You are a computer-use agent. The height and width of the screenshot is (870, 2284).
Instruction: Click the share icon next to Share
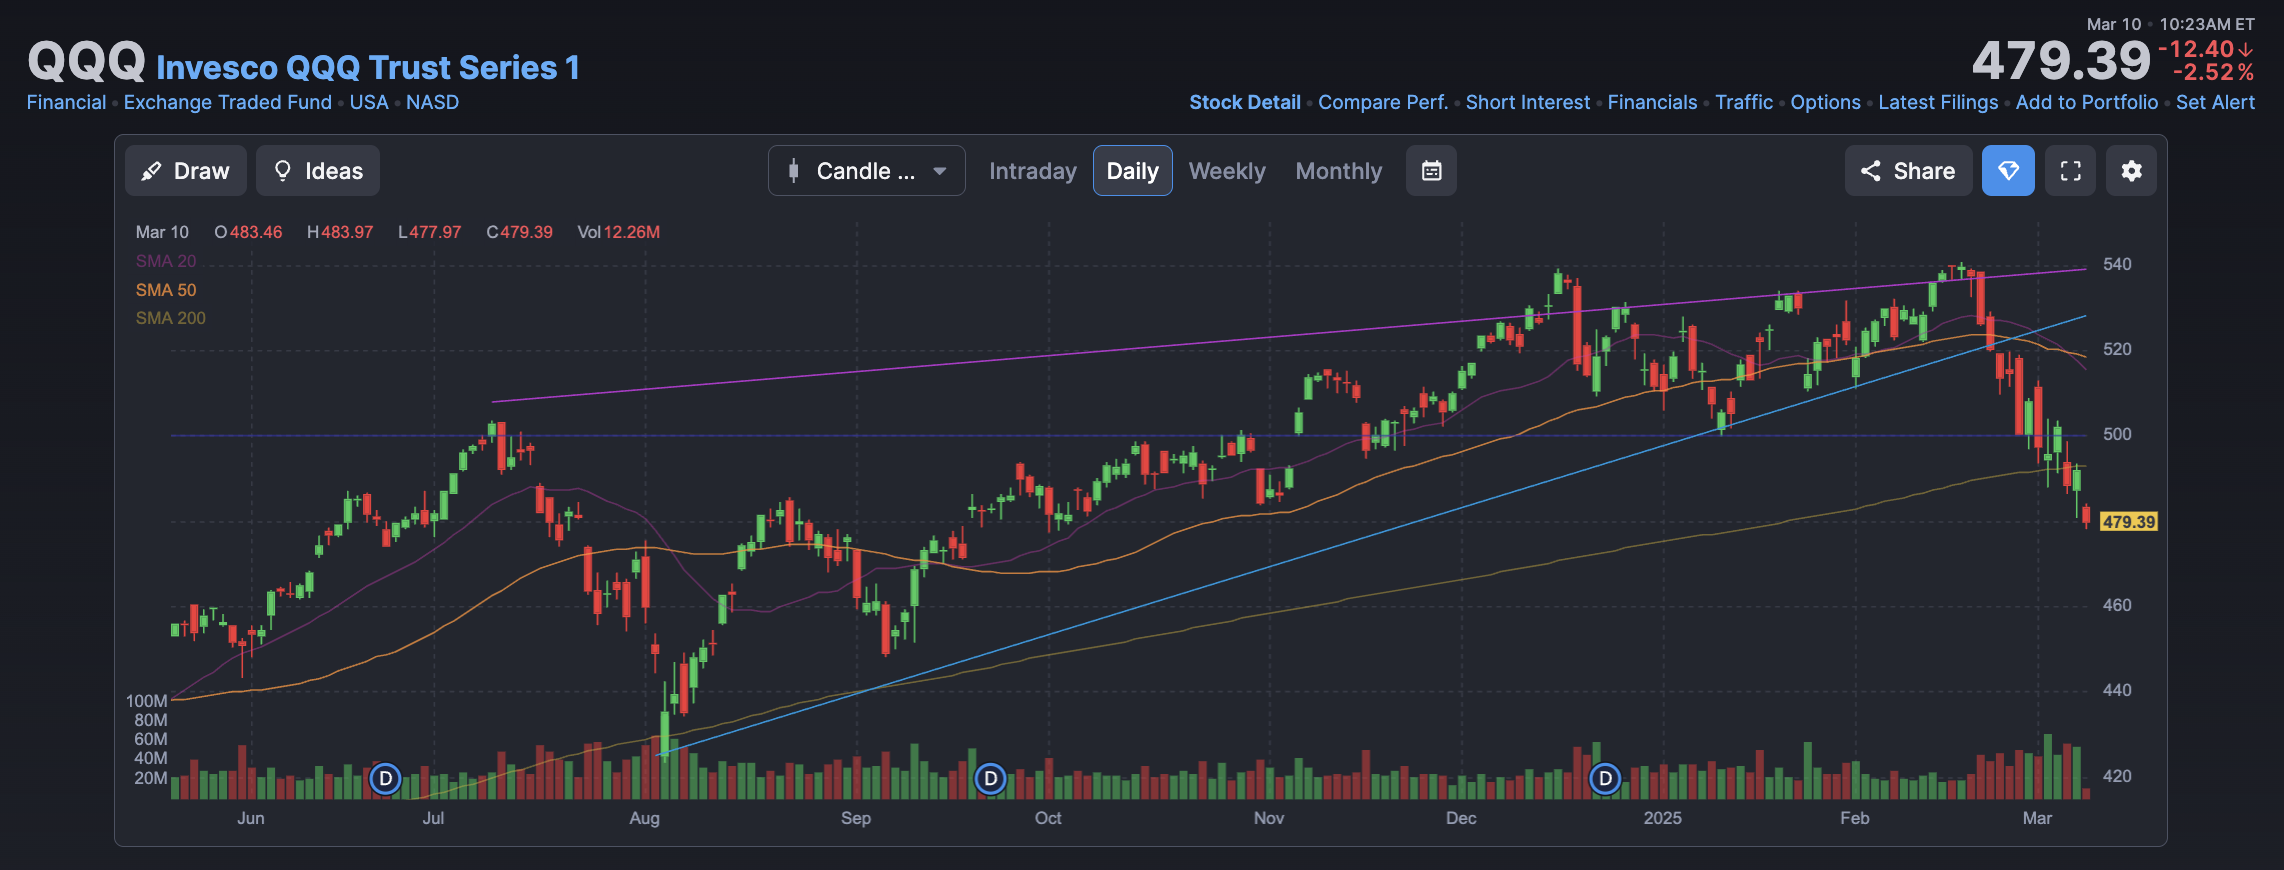[x=1871, y=171]
